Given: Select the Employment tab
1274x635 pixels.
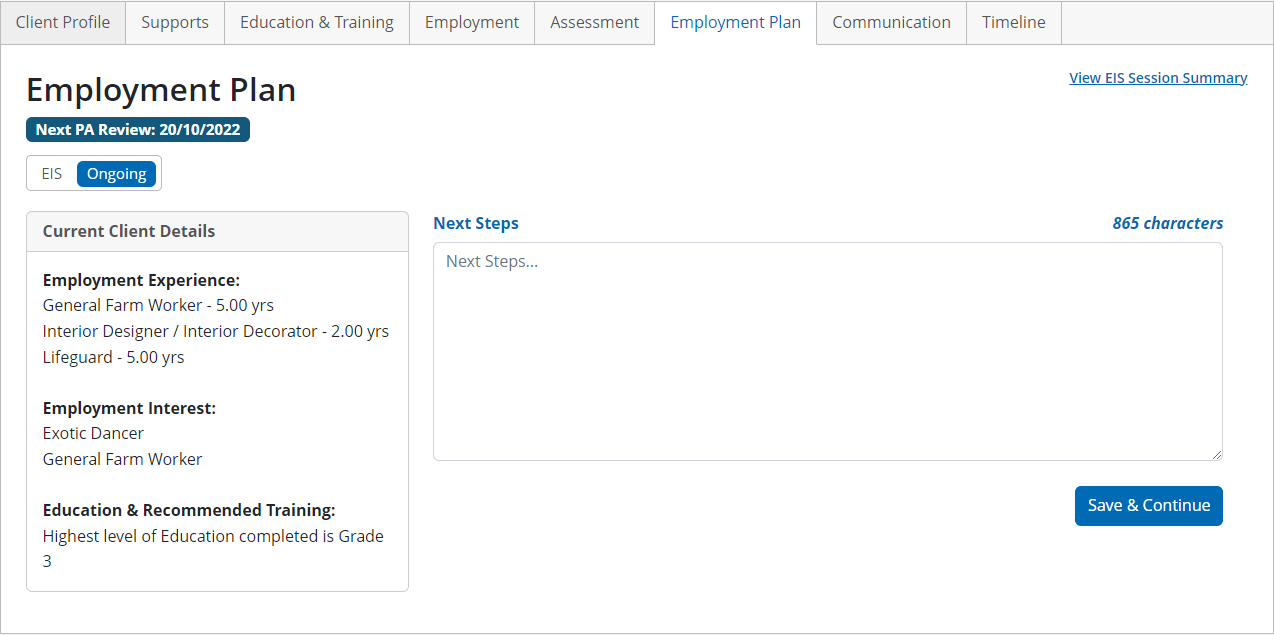Looking at the screenshot, I should [x=472, y=22].
